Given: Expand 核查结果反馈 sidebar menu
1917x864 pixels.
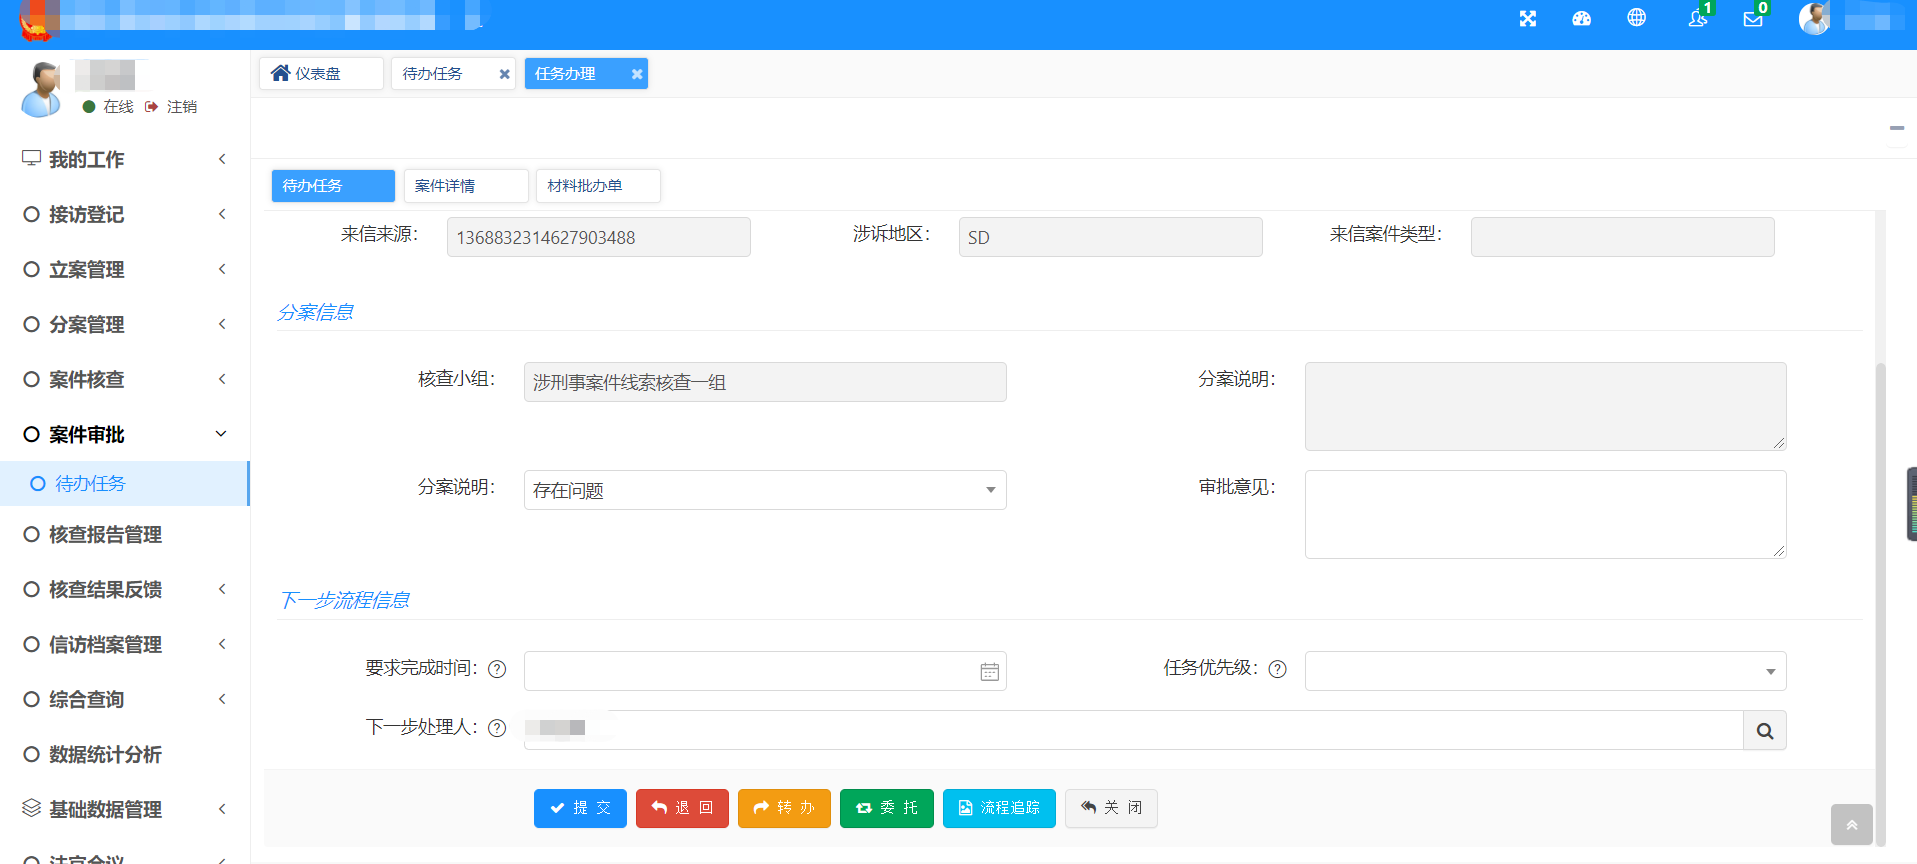Looking at the screenshot, I should (x=124, y=589).
